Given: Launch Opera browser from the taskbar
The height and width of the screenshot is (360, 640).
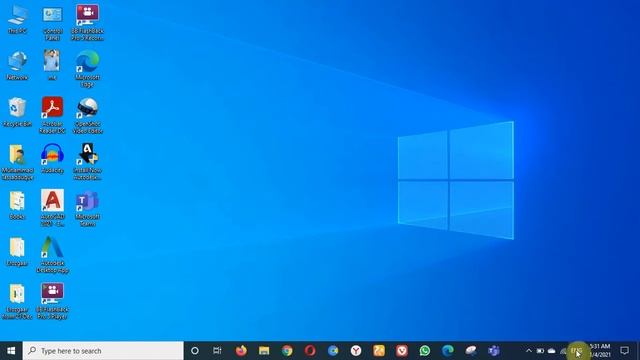Looking at the screenshot, I should [x=310, y=351].
